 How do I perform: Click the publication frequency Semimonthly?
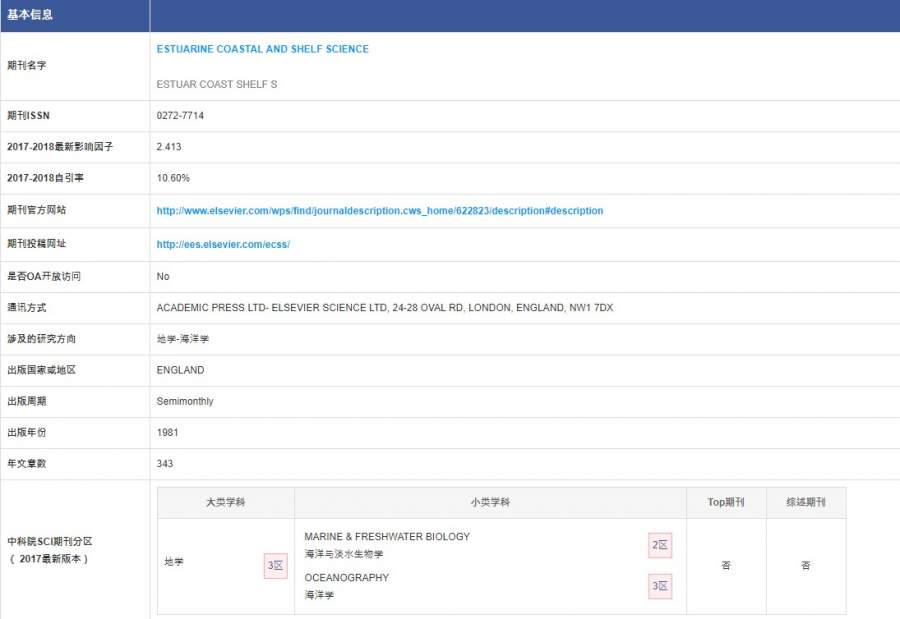tap(185, 401)
